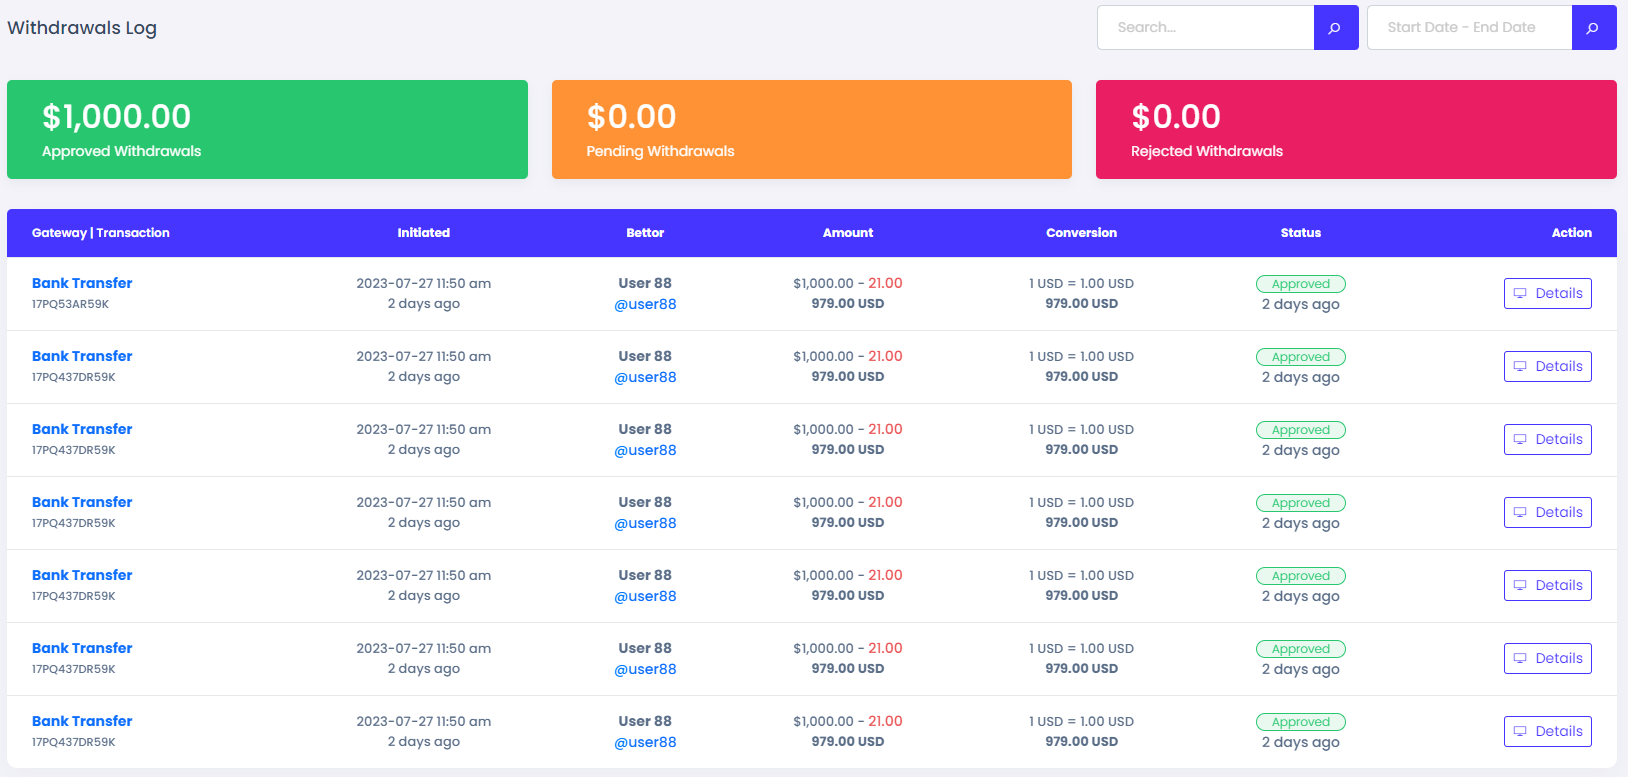This screenshot has width=1628, height=777.
Task: Click the Status column header
Action: (1300, 233)
